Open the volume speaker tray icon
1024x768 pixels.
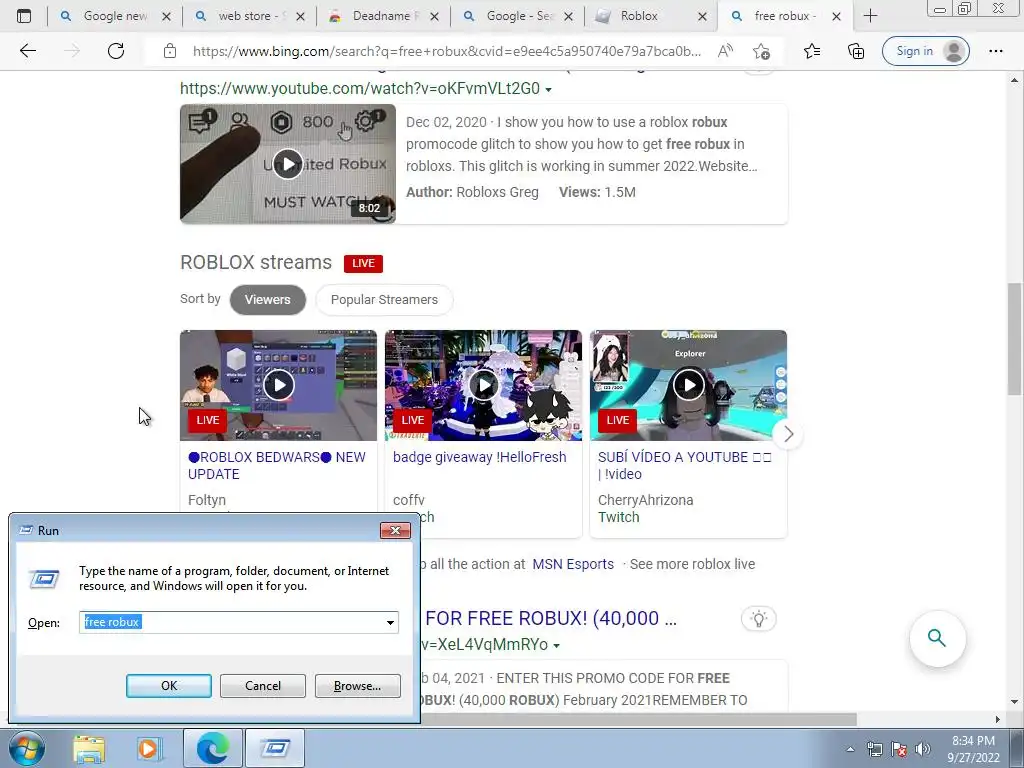click(x=923, y=749)
